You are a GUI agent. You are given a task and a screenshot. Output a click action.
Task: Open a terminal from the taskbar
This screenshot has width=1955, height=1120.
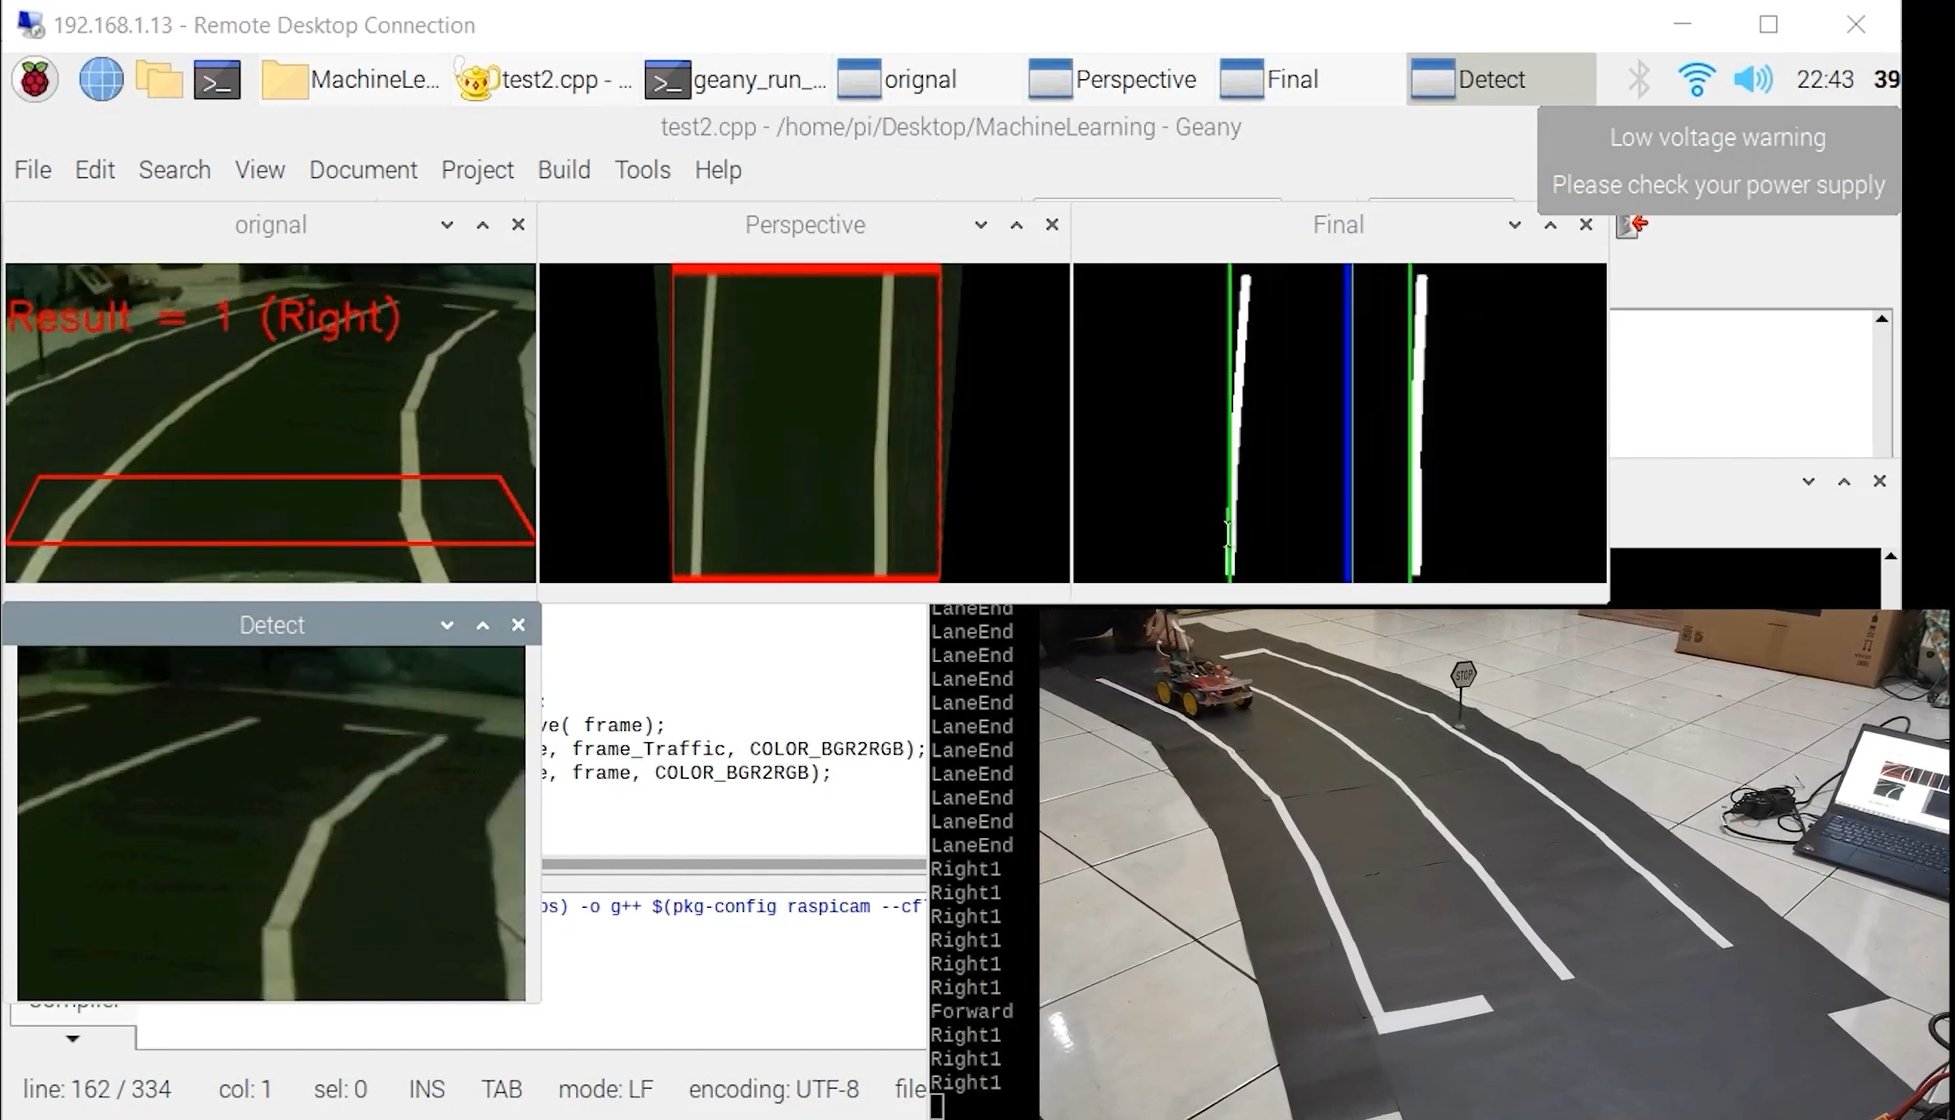(x=217, y=79)
